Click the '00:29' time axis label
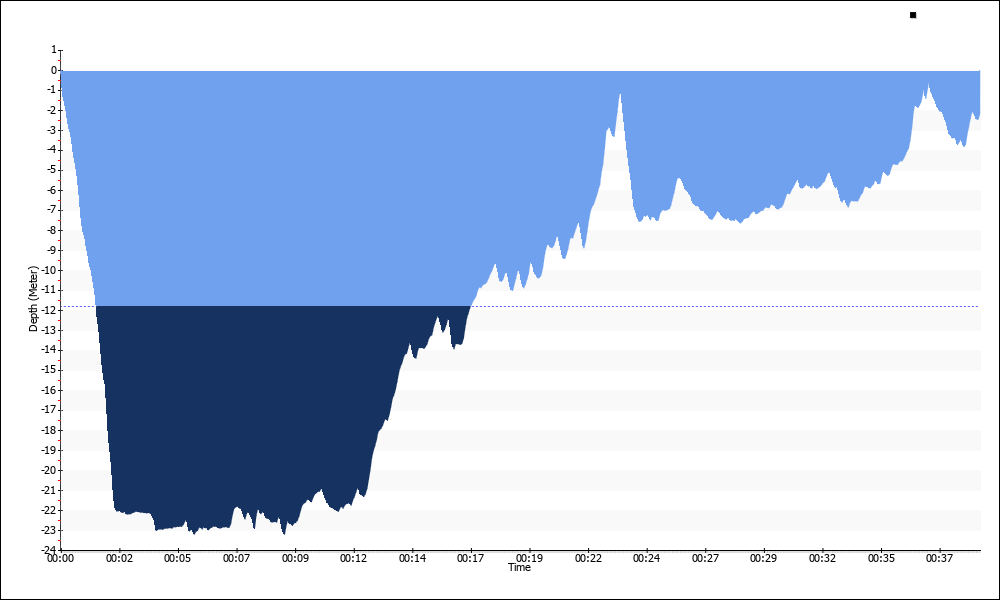 [x=763, y=559]
